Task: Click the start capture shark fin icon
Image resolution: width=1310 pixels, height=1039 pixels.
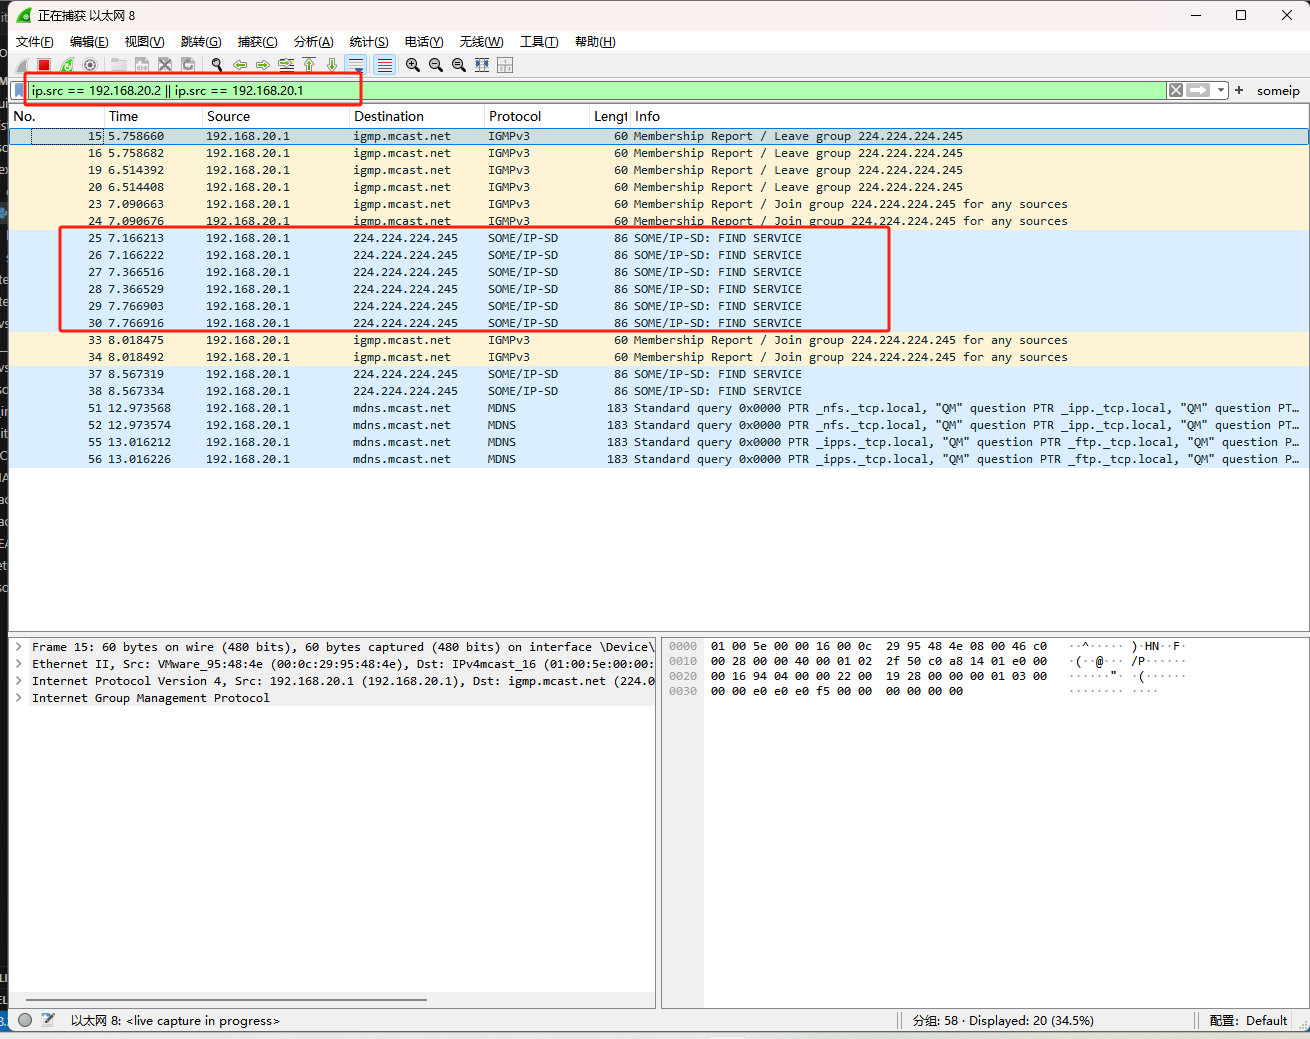Action: [x=22, y=65]
